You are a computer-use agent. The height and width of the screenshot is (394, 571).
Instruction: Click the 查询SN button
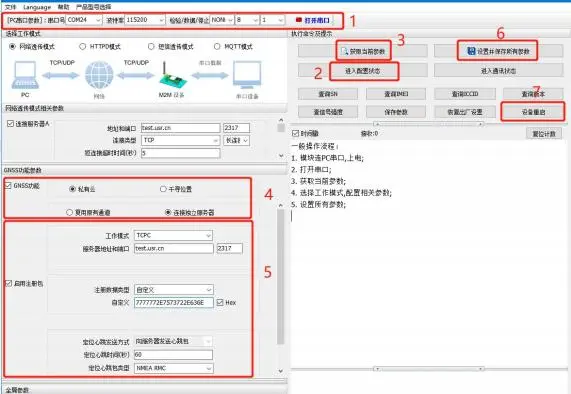click(x=328, y=94)
